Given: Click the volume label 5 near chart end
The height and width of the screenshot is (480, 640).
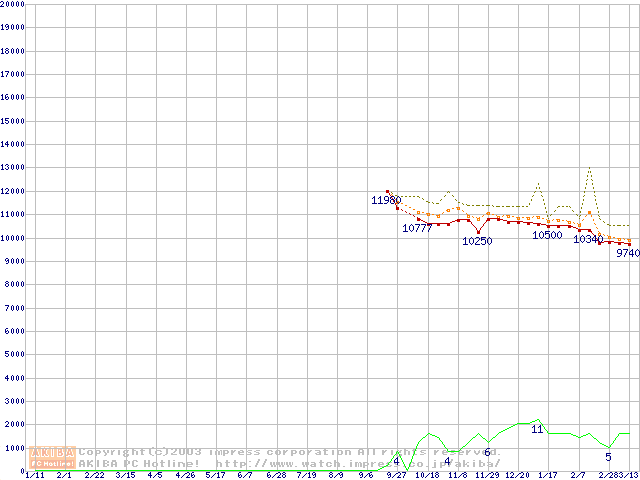Looking at the screenshot, I should (608, 457).
